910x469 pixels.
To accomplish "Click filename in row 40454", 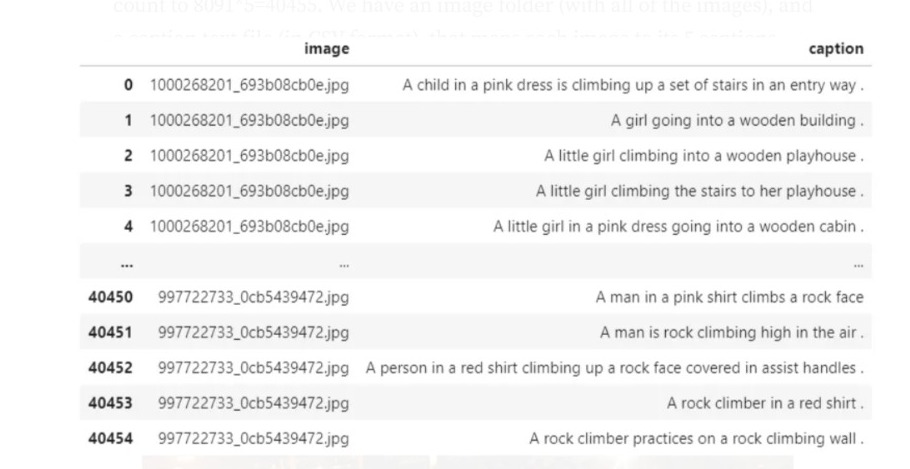I will 254,439.
